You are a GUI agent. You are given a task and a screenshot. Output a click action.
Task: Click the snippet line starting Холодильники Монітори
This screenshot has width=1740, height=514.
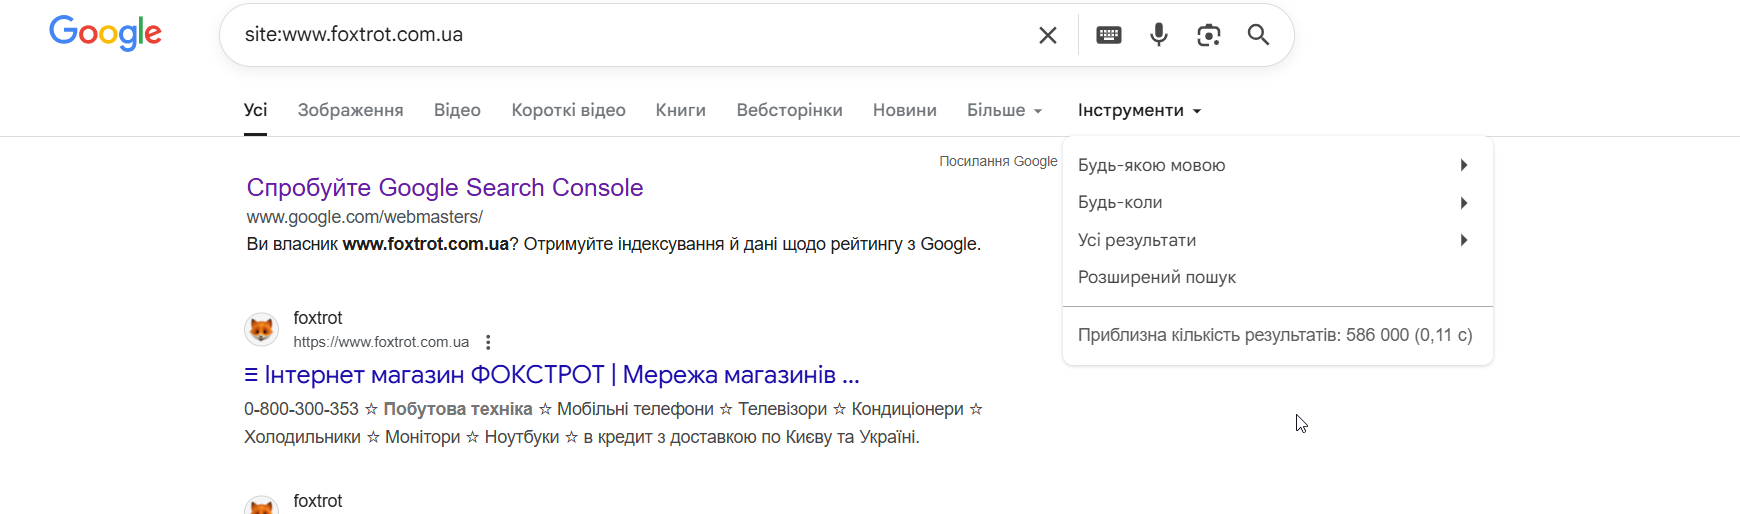tap(582, 437)
